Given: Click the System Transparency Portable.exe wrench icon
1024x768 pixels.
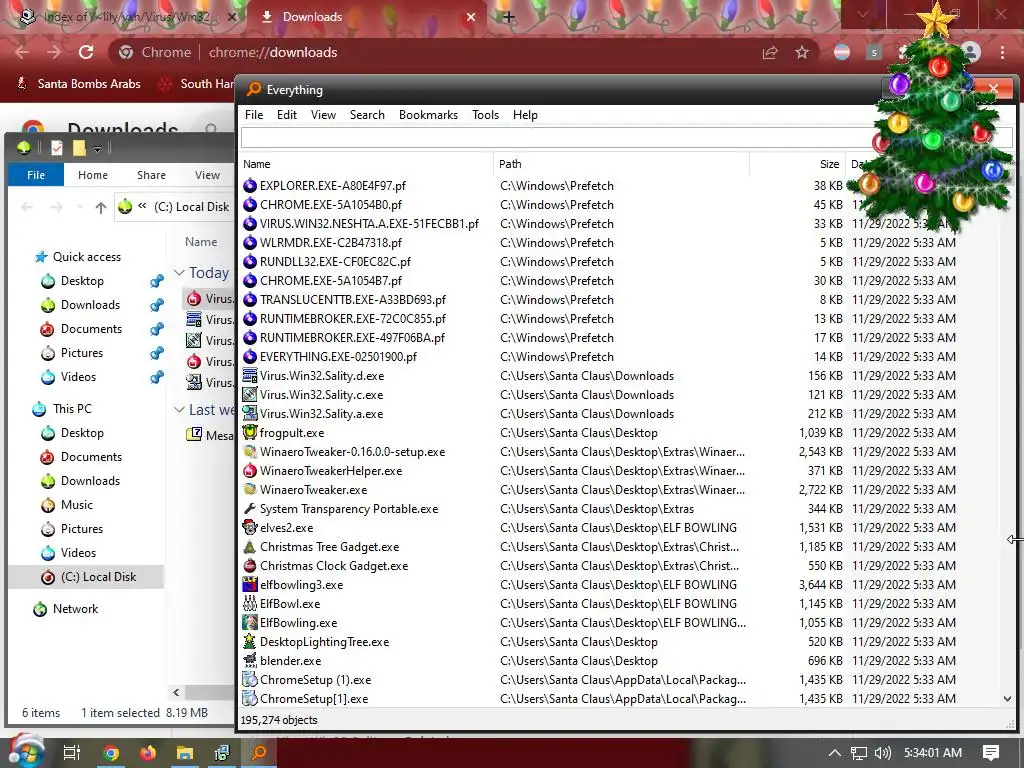Looking at the screenshot, I should (249, 509).
